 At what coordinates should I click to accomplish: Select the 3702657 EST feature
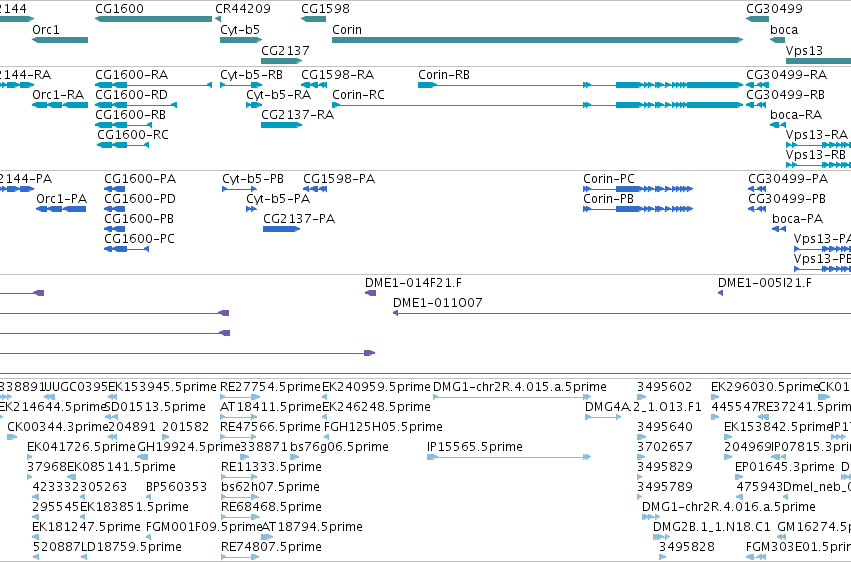click(642, 457)
